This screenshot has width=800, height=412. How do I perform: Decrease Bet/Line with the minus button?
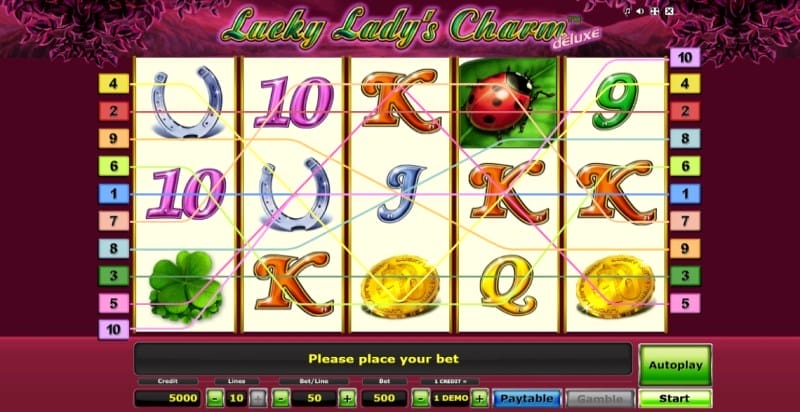pos(281,398)
